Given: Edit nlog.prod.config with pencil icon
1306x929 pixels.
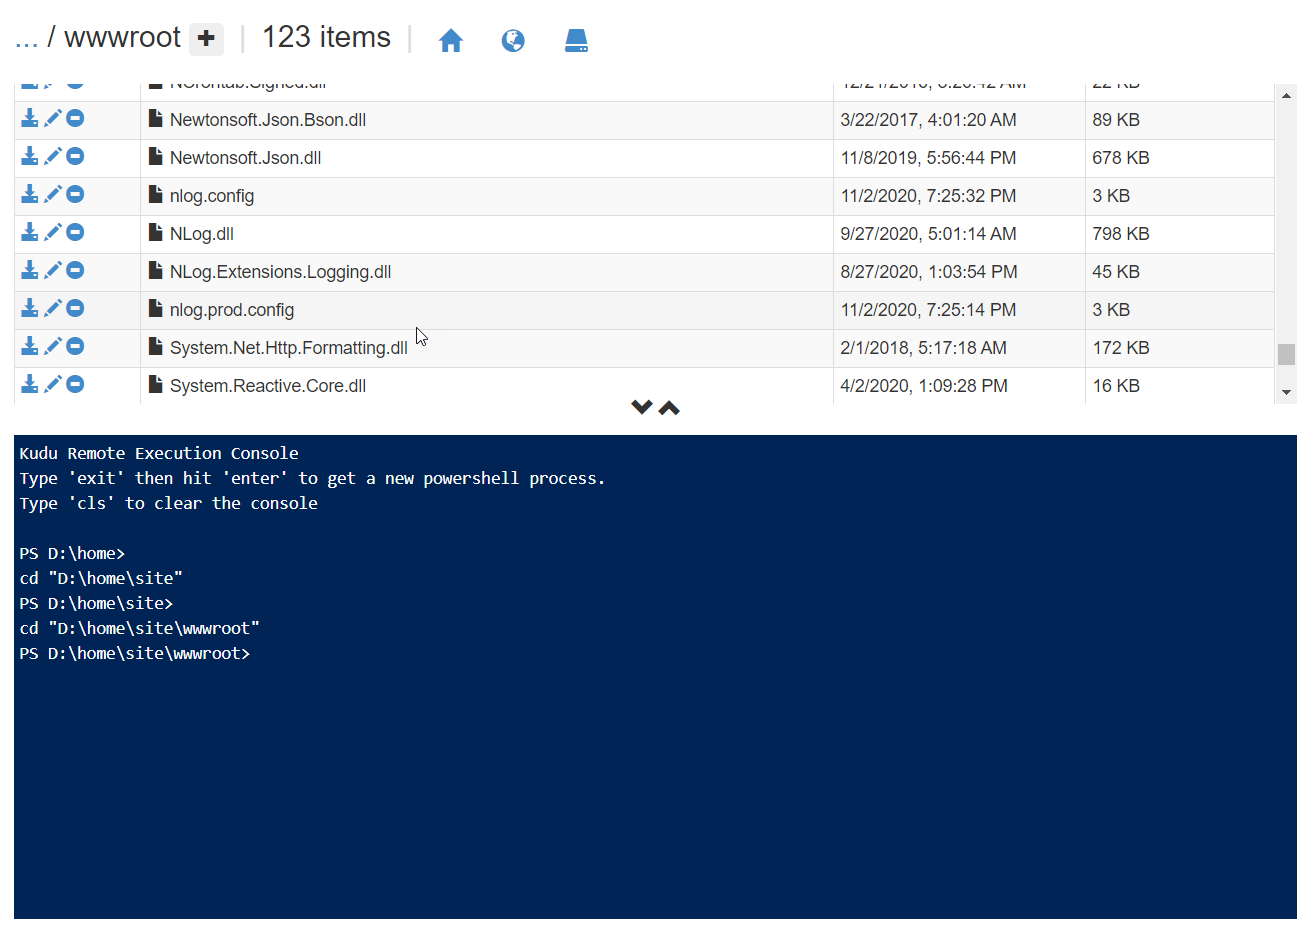Looking at the screenshot, I should pos(53,308).
